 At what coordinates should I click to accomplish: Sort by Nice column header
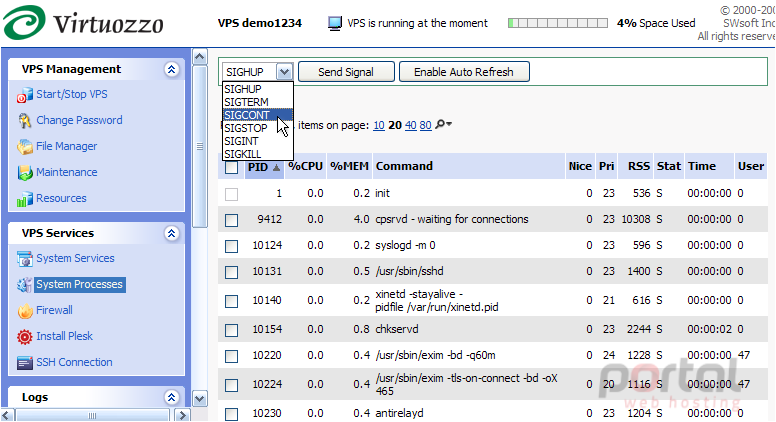[580, 166]
